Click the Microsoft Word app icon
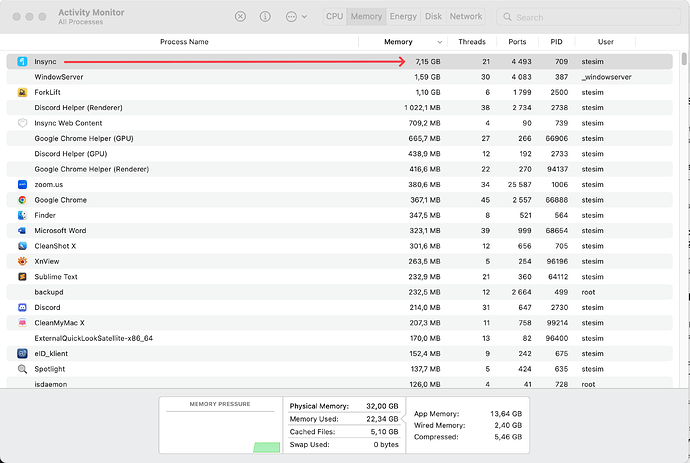The image size is (690, 463). pyautogui.click(x=22, y=231)
